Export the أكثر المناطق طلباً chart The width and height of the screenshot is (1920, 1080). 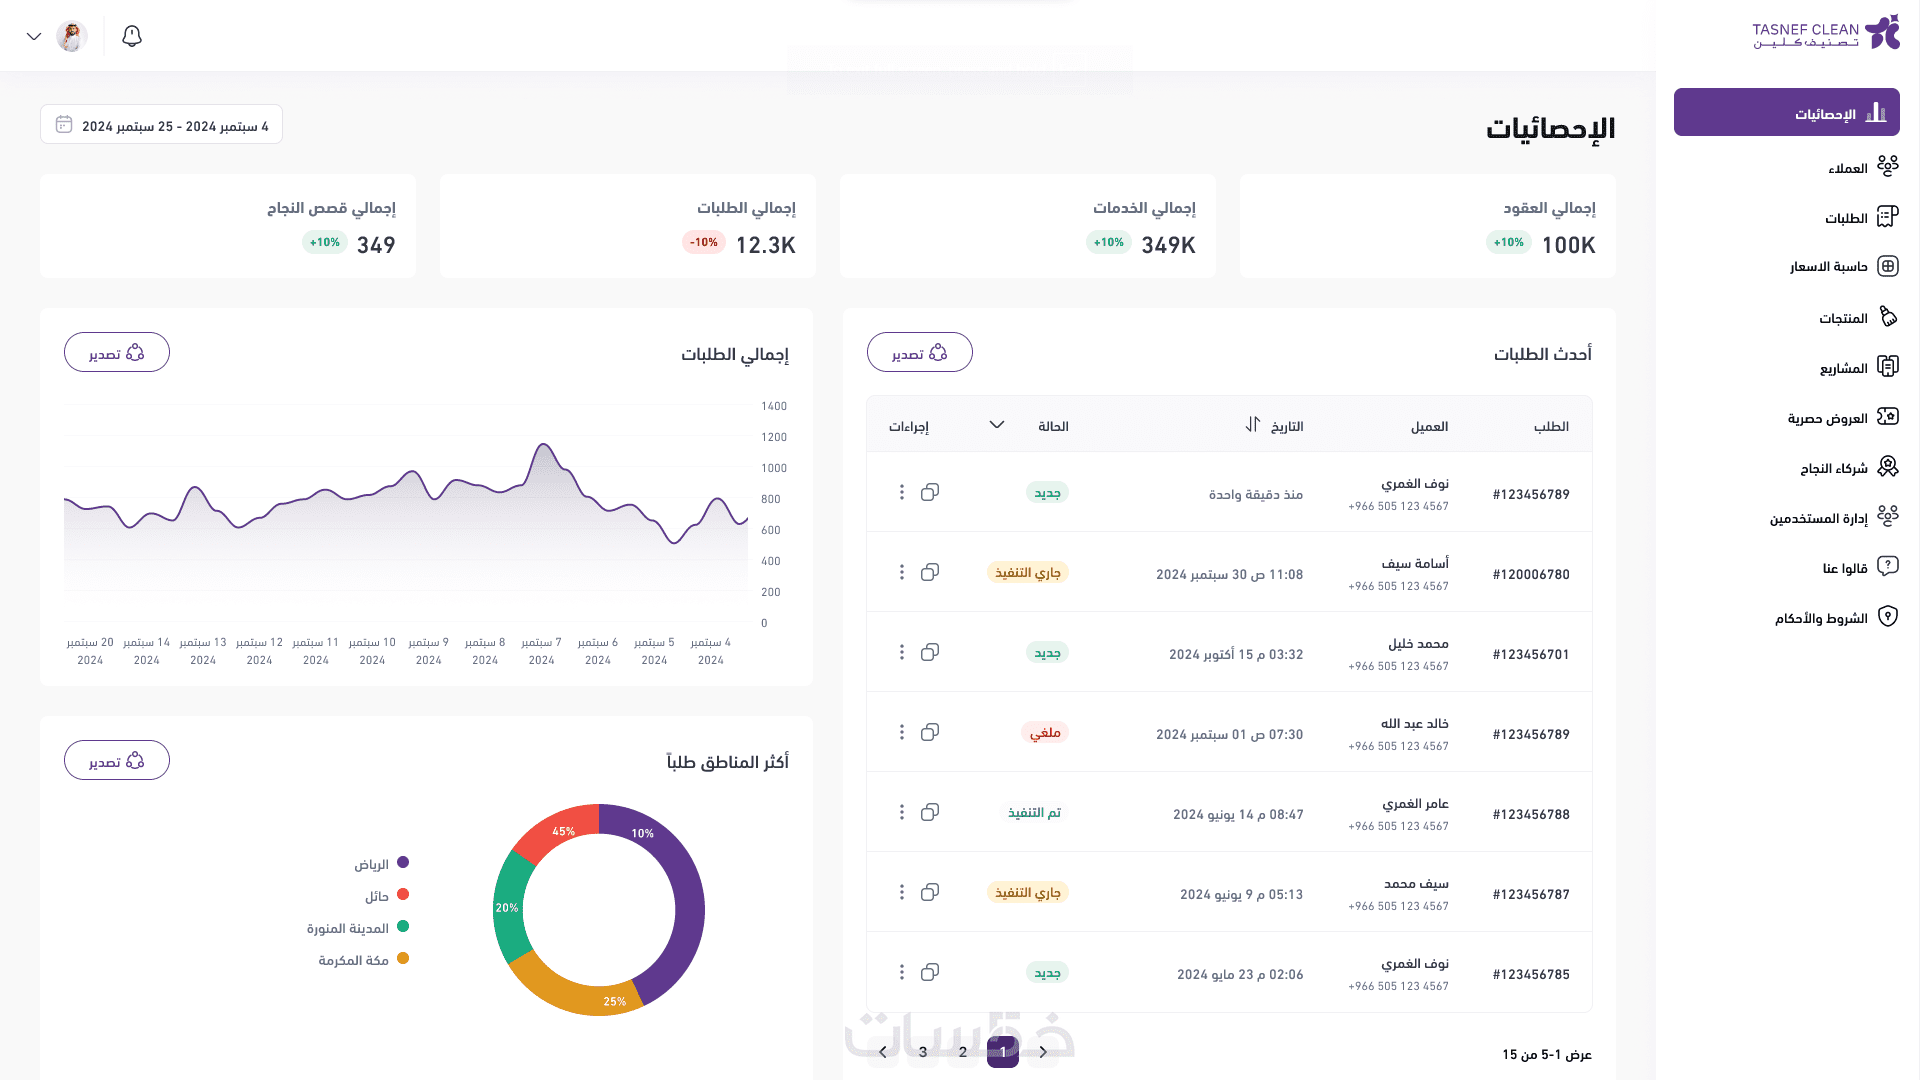pyautogui.click(x=117, y=761)
